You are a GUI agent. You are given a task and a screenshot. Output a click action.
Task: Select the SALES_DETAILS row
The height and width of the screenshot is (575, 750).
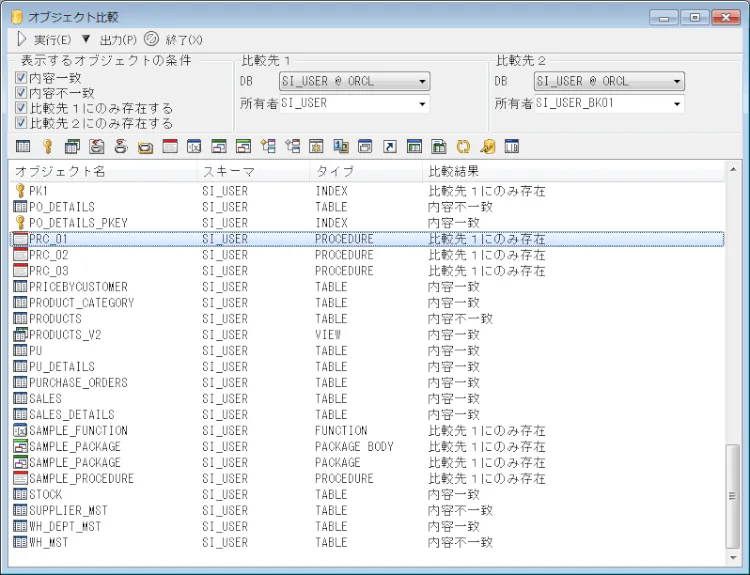(x=367, y=414)
